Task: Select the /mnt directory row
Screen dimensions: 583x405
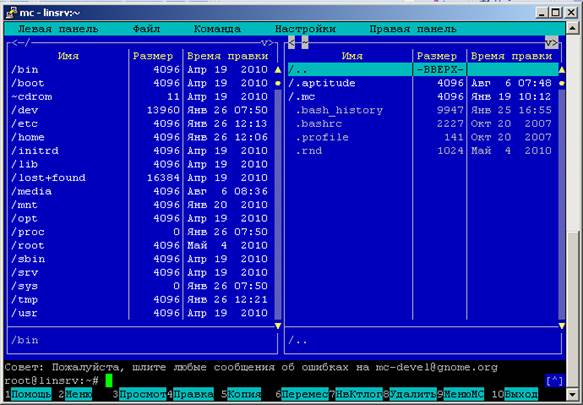Action: pos(141,205)
